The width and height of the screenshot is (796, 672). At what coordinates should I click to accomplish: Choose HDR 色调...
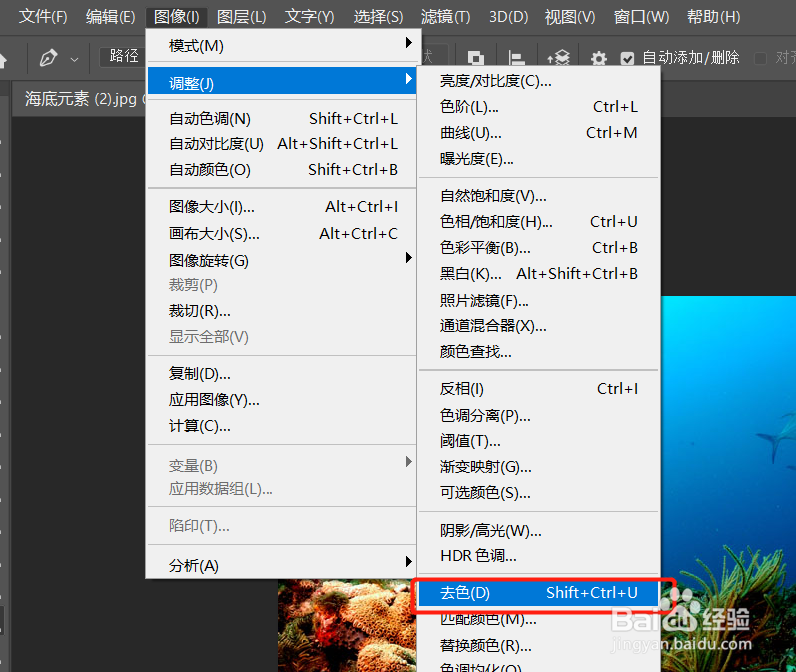coord(539,556)
